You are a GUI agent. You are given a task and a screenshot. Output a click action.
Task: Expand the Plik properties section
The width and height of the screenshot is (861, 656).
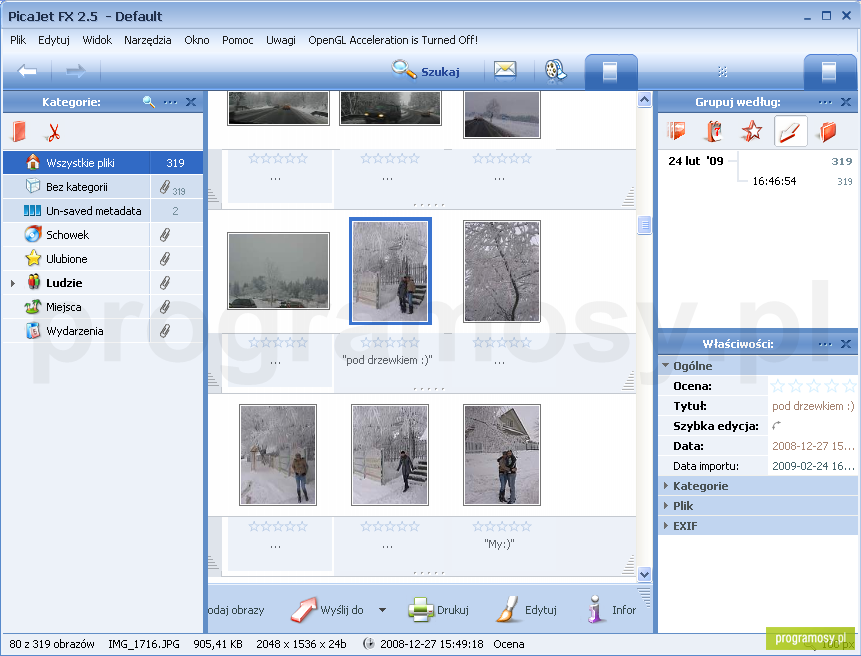point(666,506)
